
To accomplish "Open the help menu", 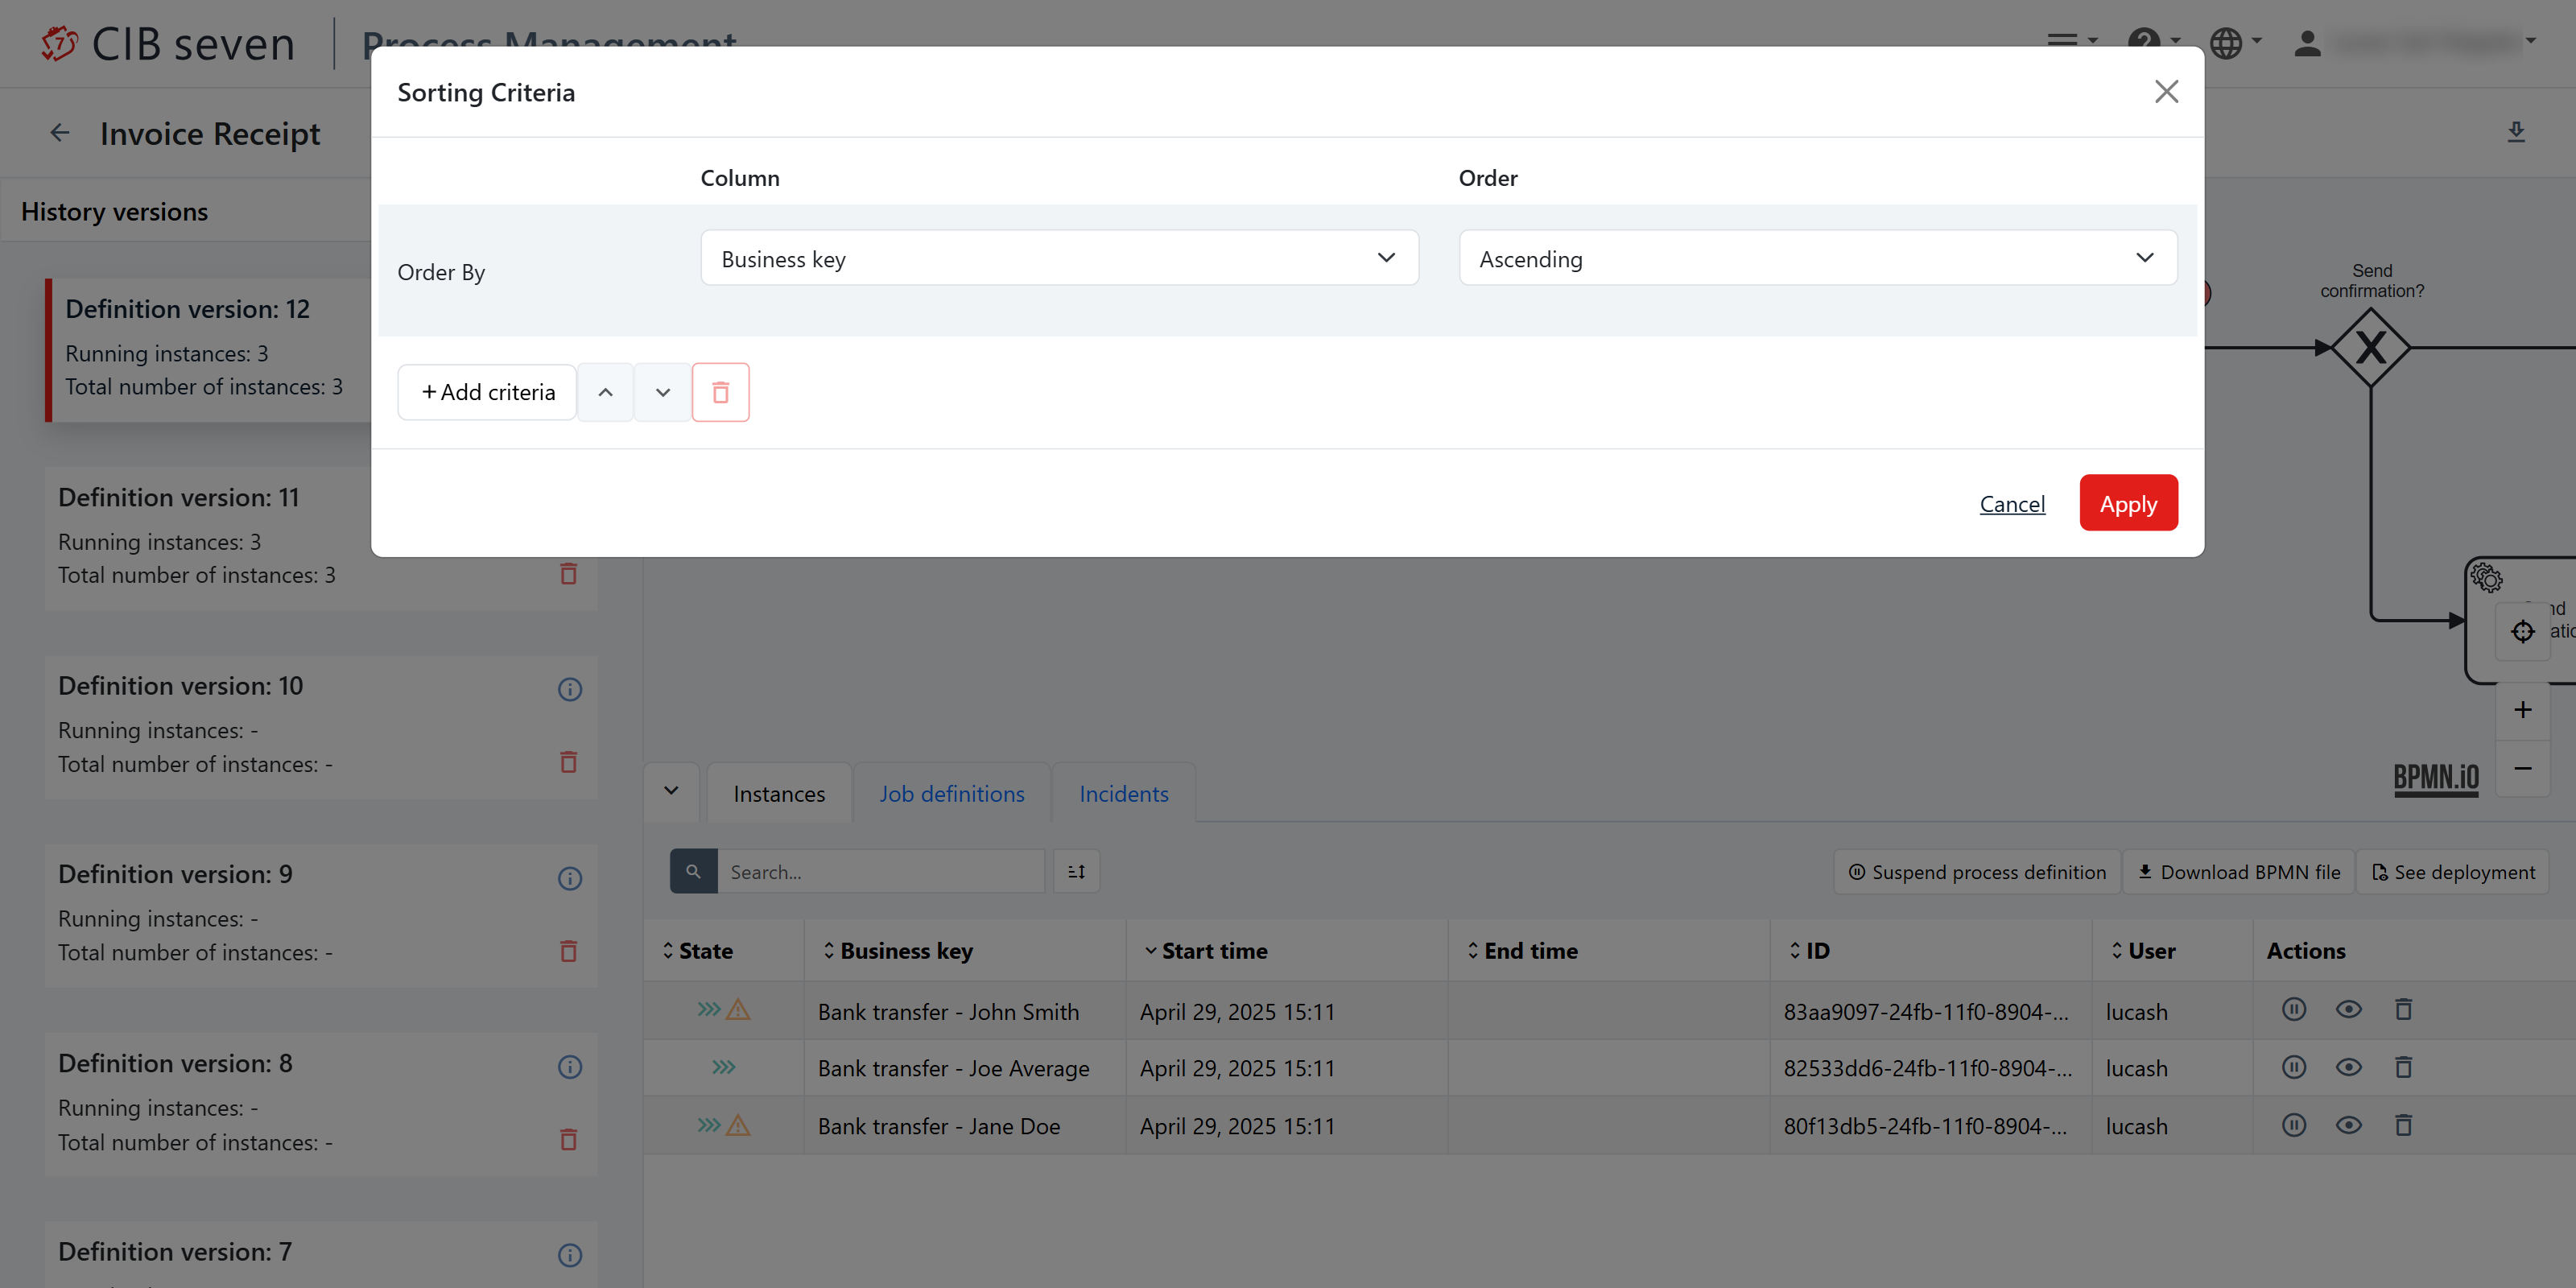I will coord(2153,42).
